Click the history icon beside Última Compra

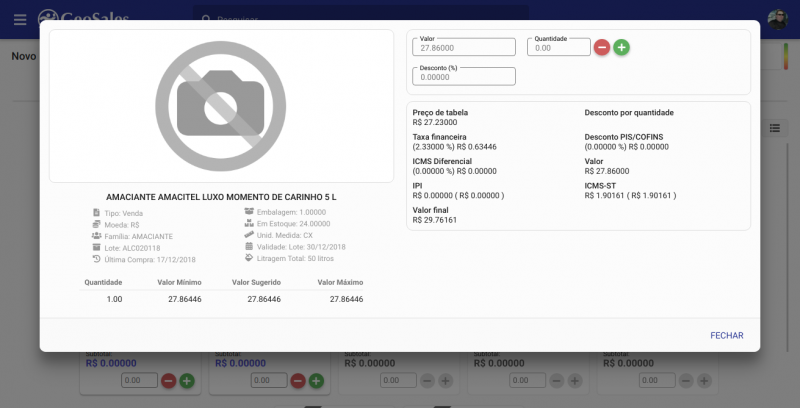[x=96, y=259]
